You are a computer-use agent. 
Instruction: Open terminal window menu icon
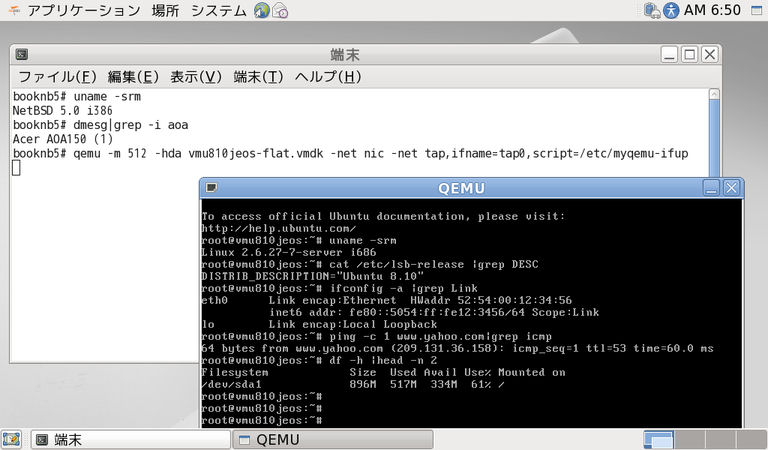coord(22,54)
